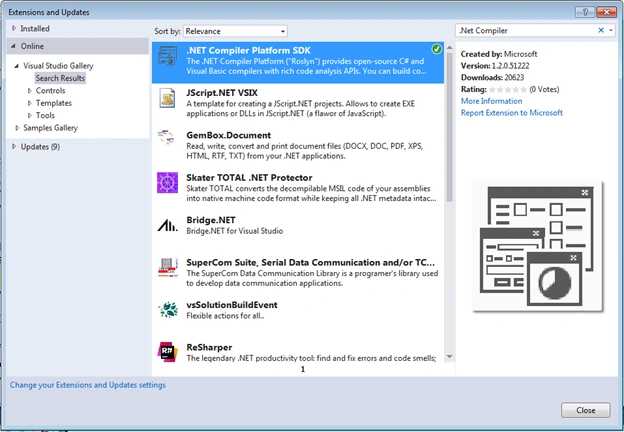624x432 pixels.
Task: Click the .NET Compiler Platform SDK title
Action: click(x=248, y=50)
